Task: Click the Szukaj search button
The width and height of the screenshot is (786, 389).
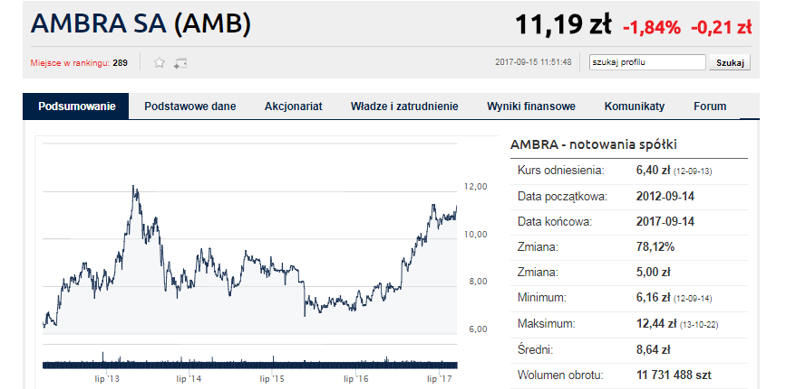Action: pos(729,63)
